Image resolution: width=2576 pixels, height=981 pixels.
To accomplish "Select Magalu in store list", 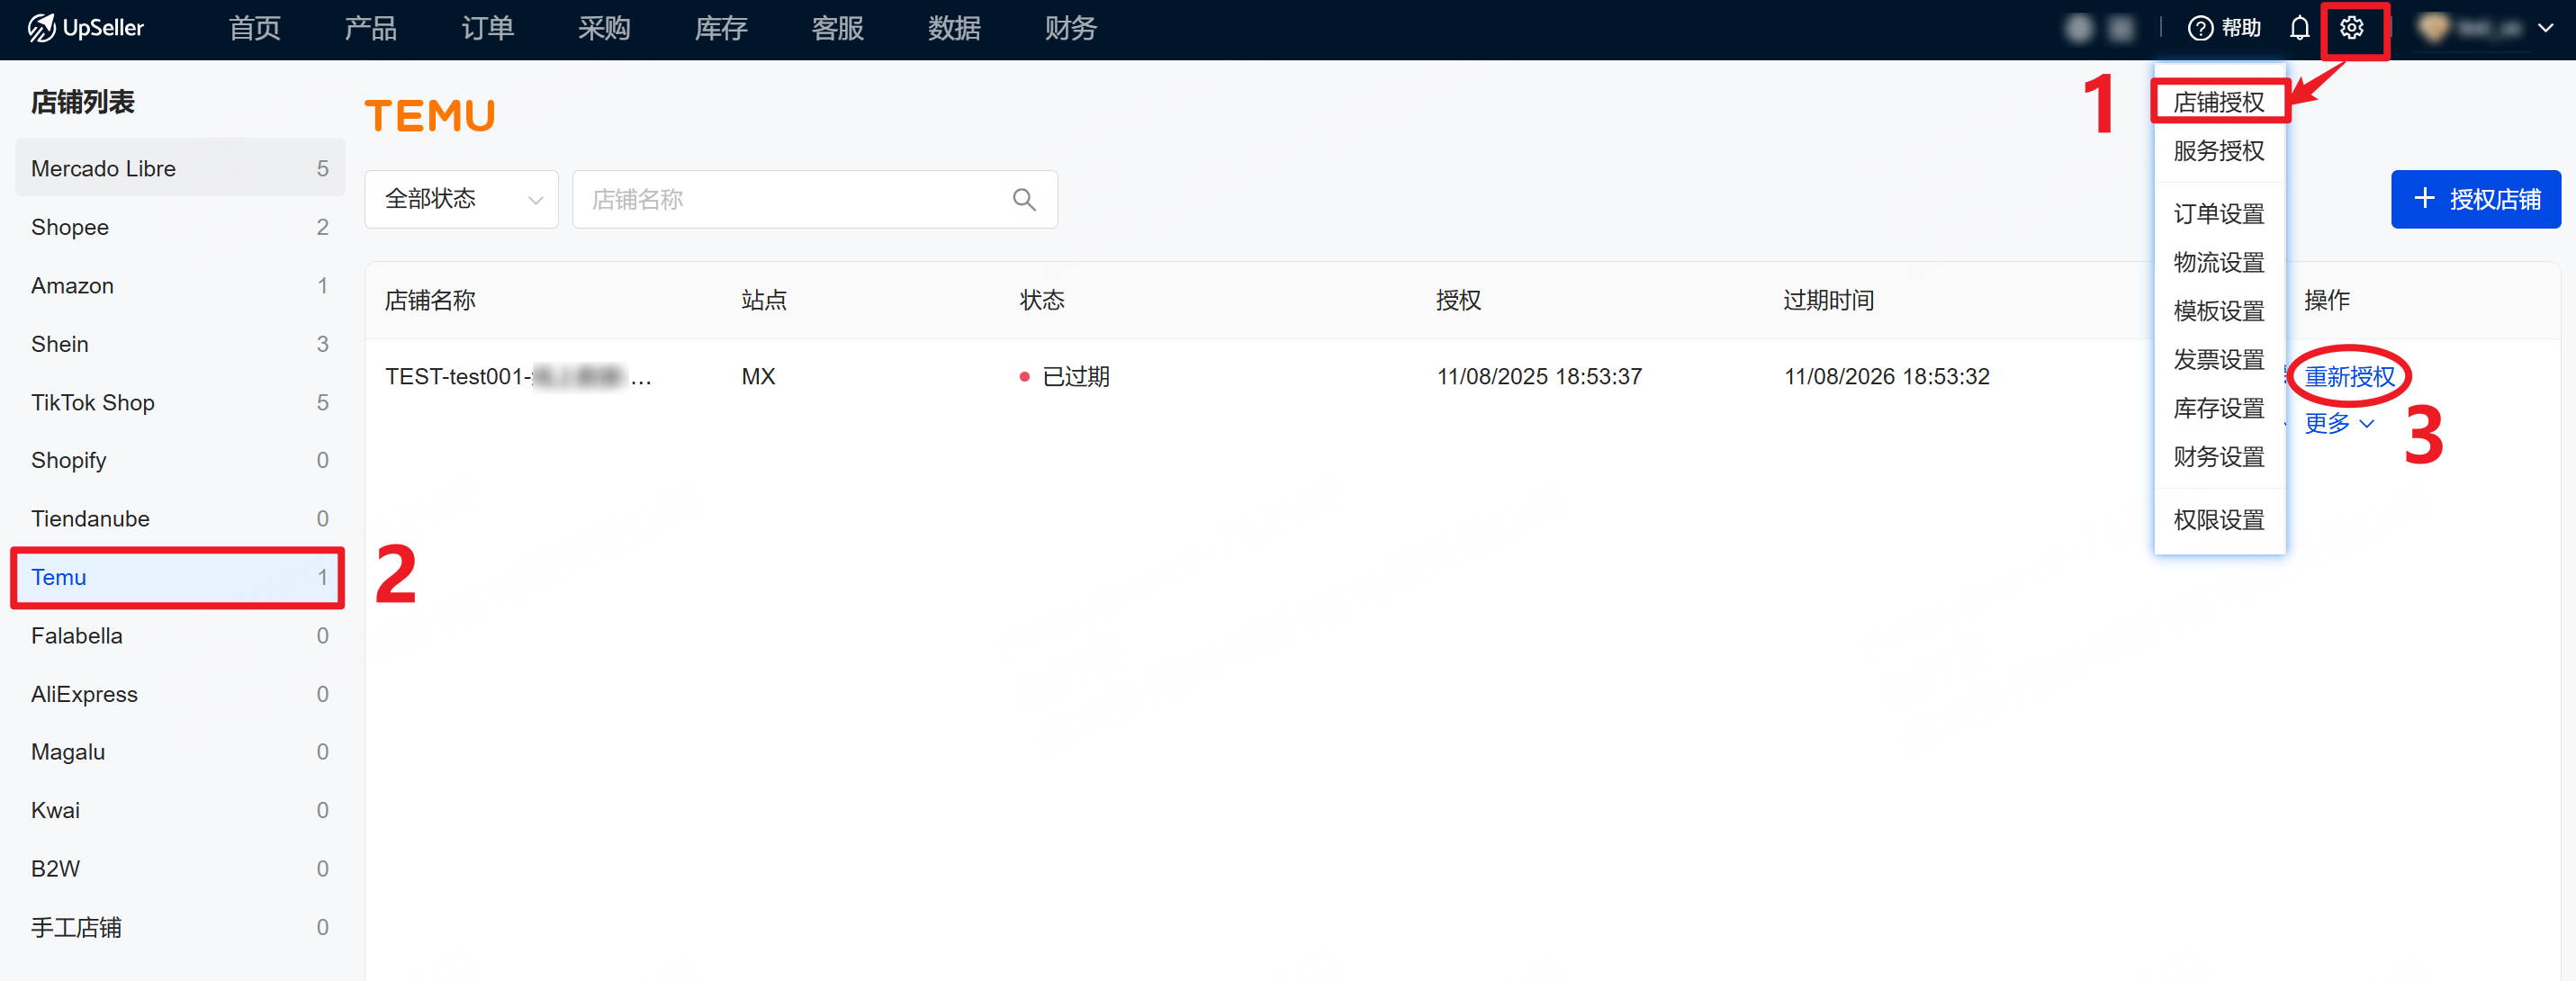I will pyautogui.click(x=180, y=752).
